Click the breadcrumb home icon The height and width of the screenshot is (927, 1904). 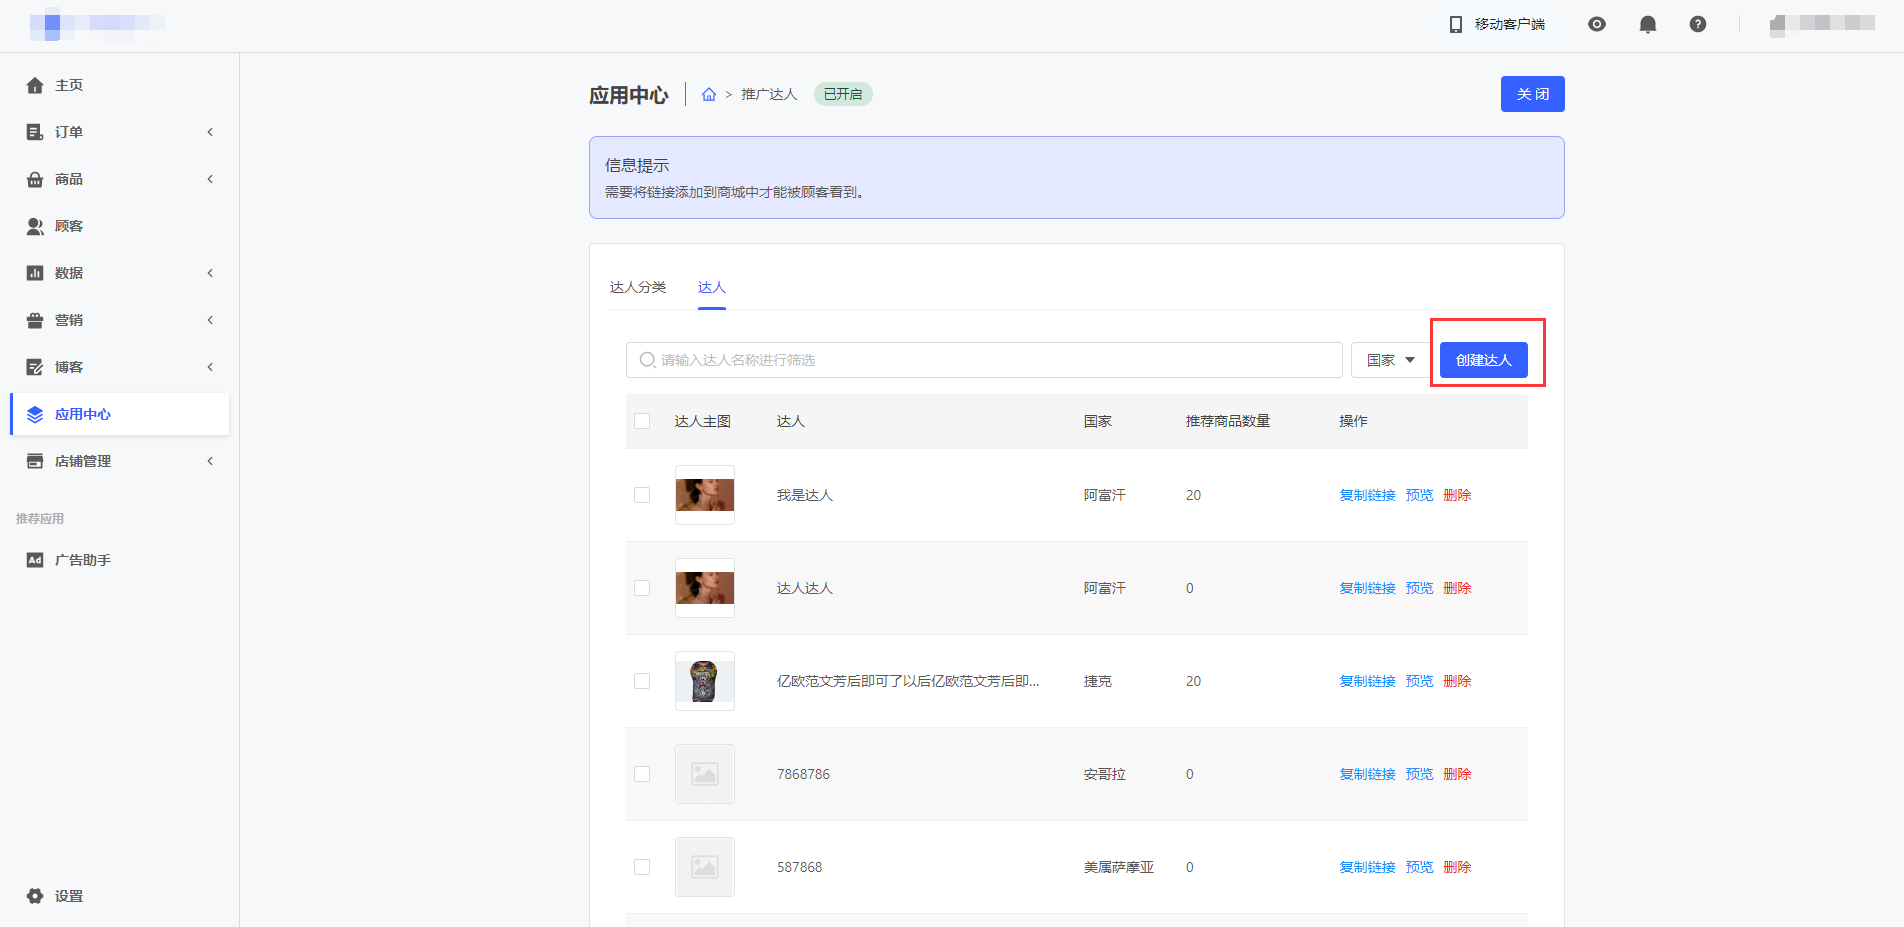709,94
